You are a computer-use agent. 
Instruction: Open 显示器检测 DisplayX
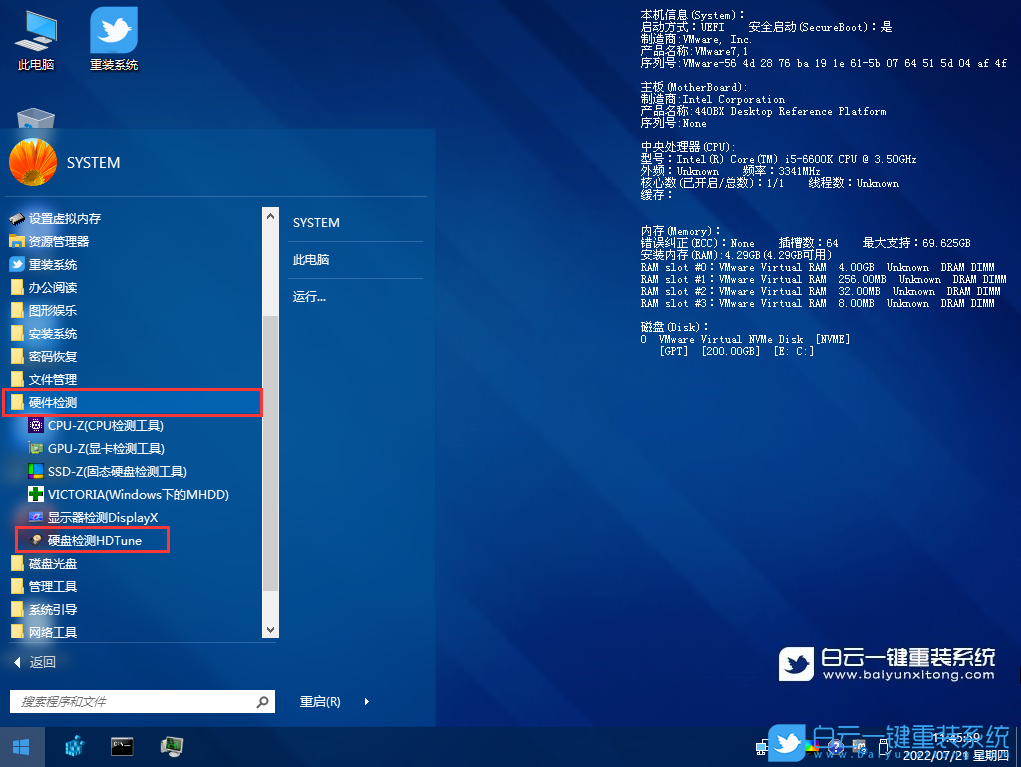click(102, 518)
